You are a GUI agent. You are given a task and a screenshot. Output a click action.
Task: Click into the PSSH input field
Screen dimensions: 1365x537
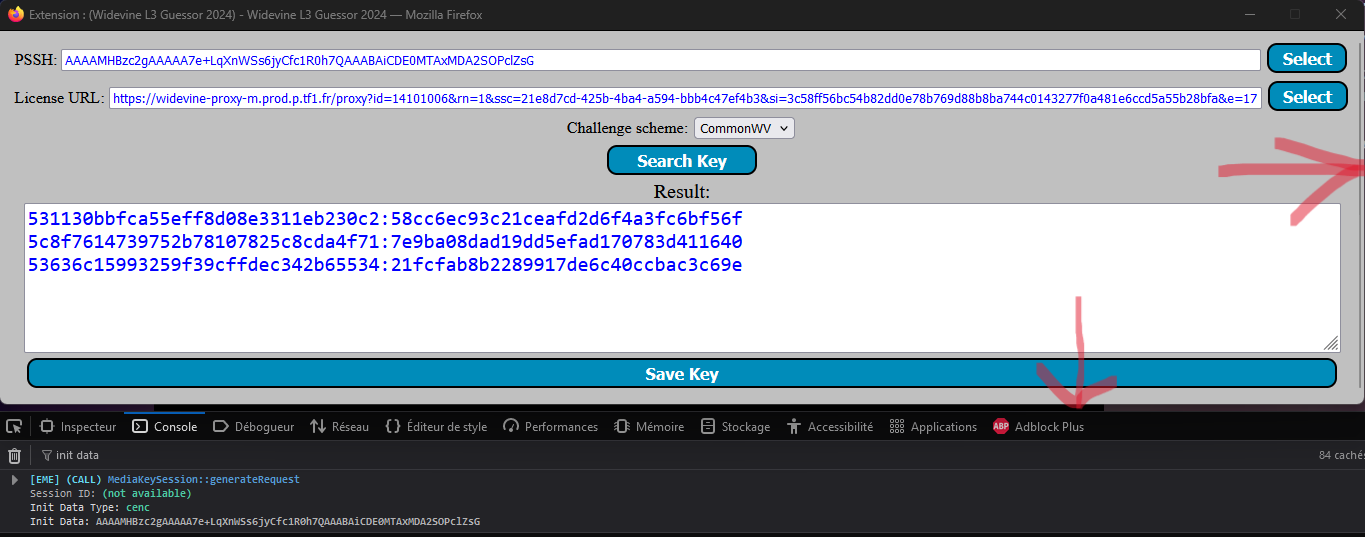point(660,60)
